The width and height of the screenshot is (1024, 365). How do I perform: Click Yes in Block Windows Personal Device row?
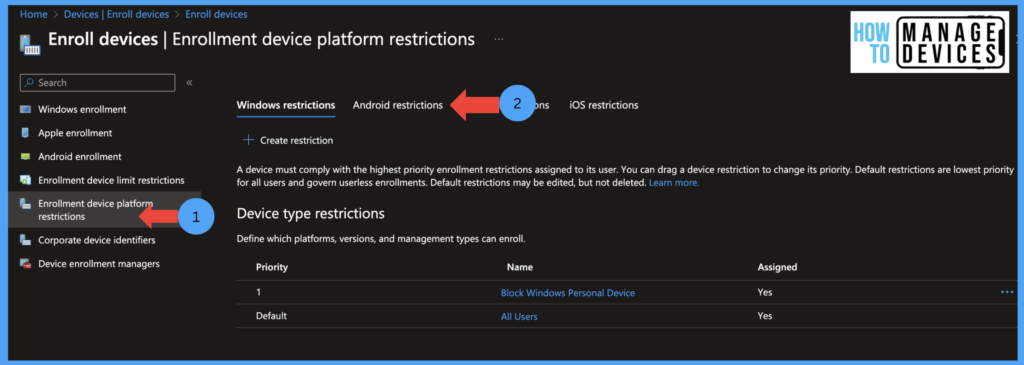click(765, 293)
